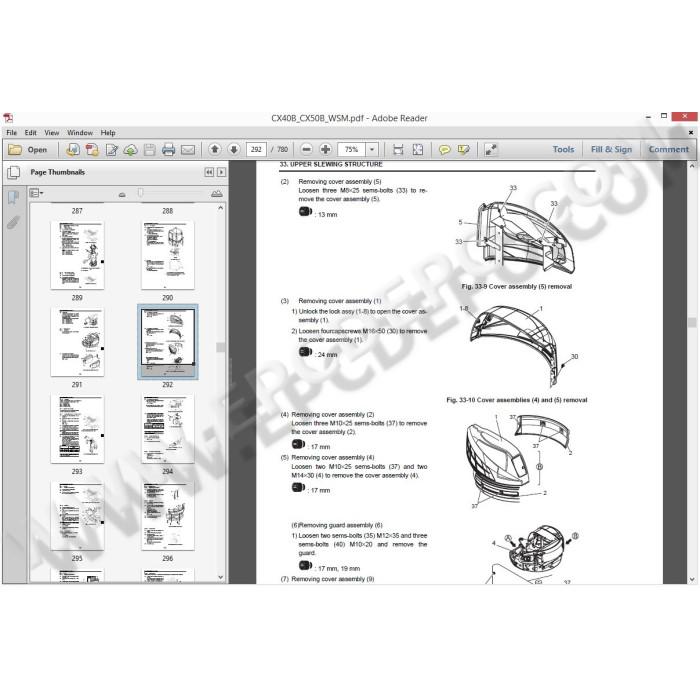Screen dimensions: 700x700
Task: Click the Read Mode expand icon
Action: (491, 150)
